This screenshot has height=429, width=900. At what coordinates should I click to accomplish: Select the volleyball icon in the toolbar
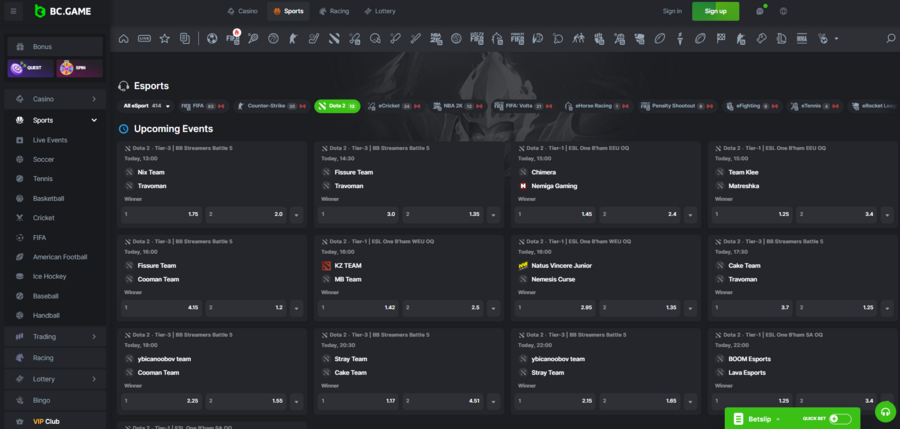pyautogui.click(x=456, y=38)
